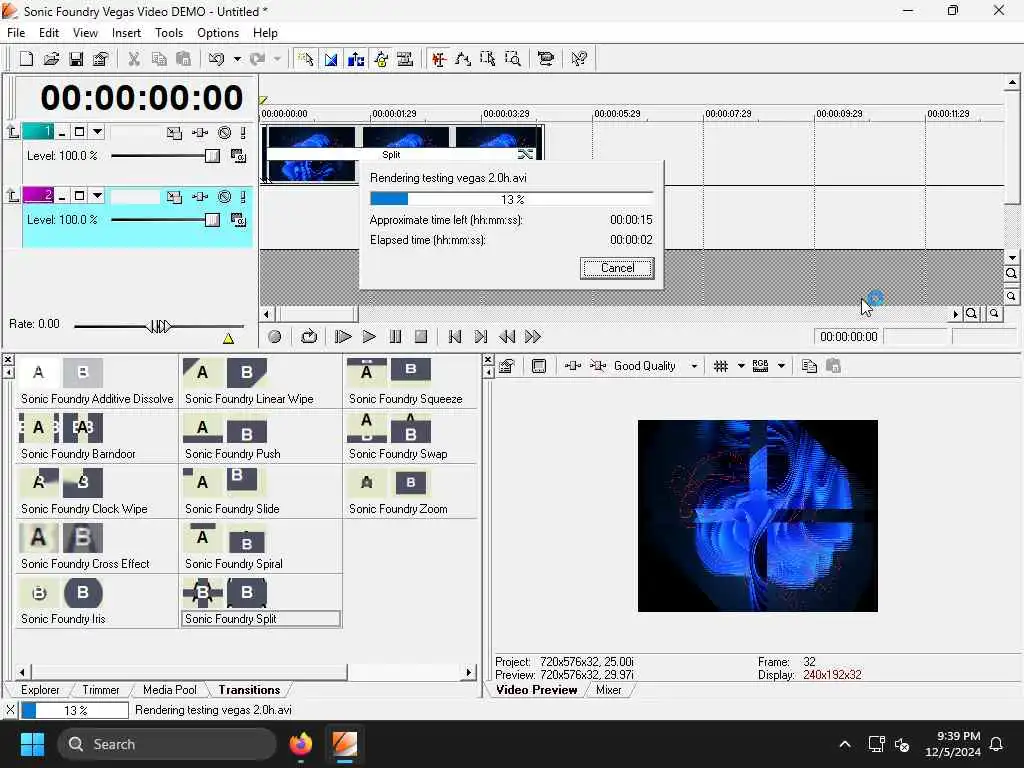
Task: Open project properties from the main toolbar
Action: [x=100, y=59]
